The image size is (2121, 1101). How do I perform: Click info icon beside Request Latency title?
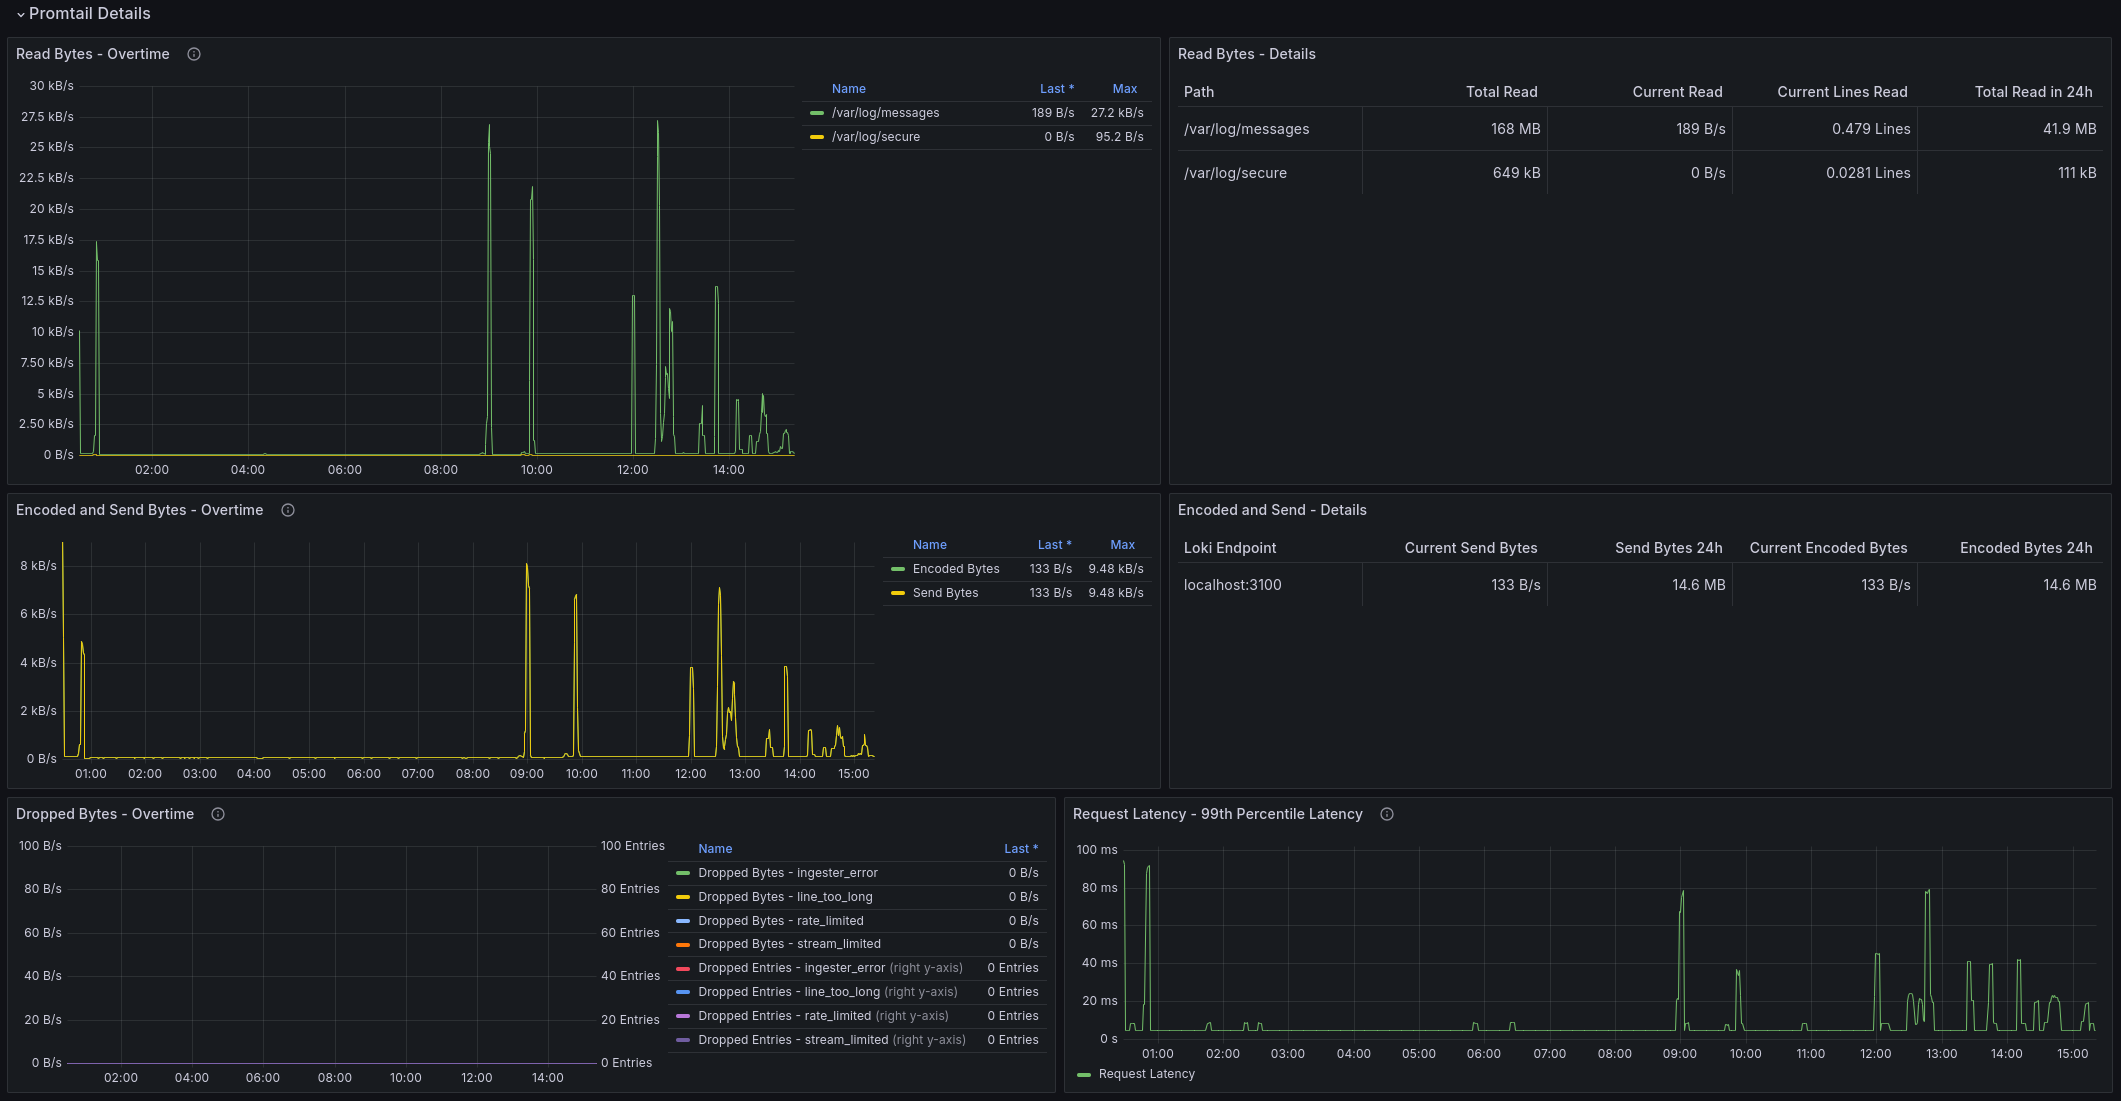pos(1387,814)
